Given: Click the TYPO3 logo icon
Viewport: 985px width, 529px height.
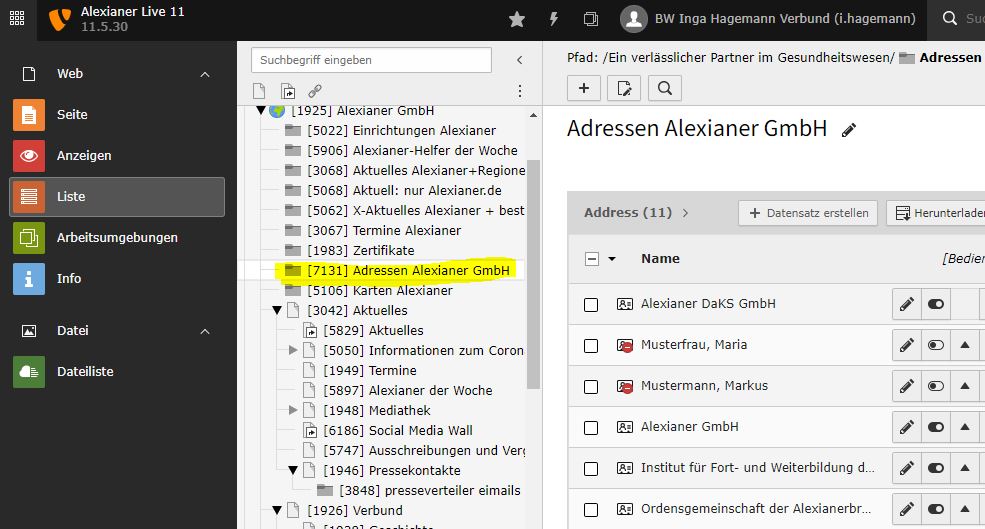Looking at the screenshot, I should (60, 19).
